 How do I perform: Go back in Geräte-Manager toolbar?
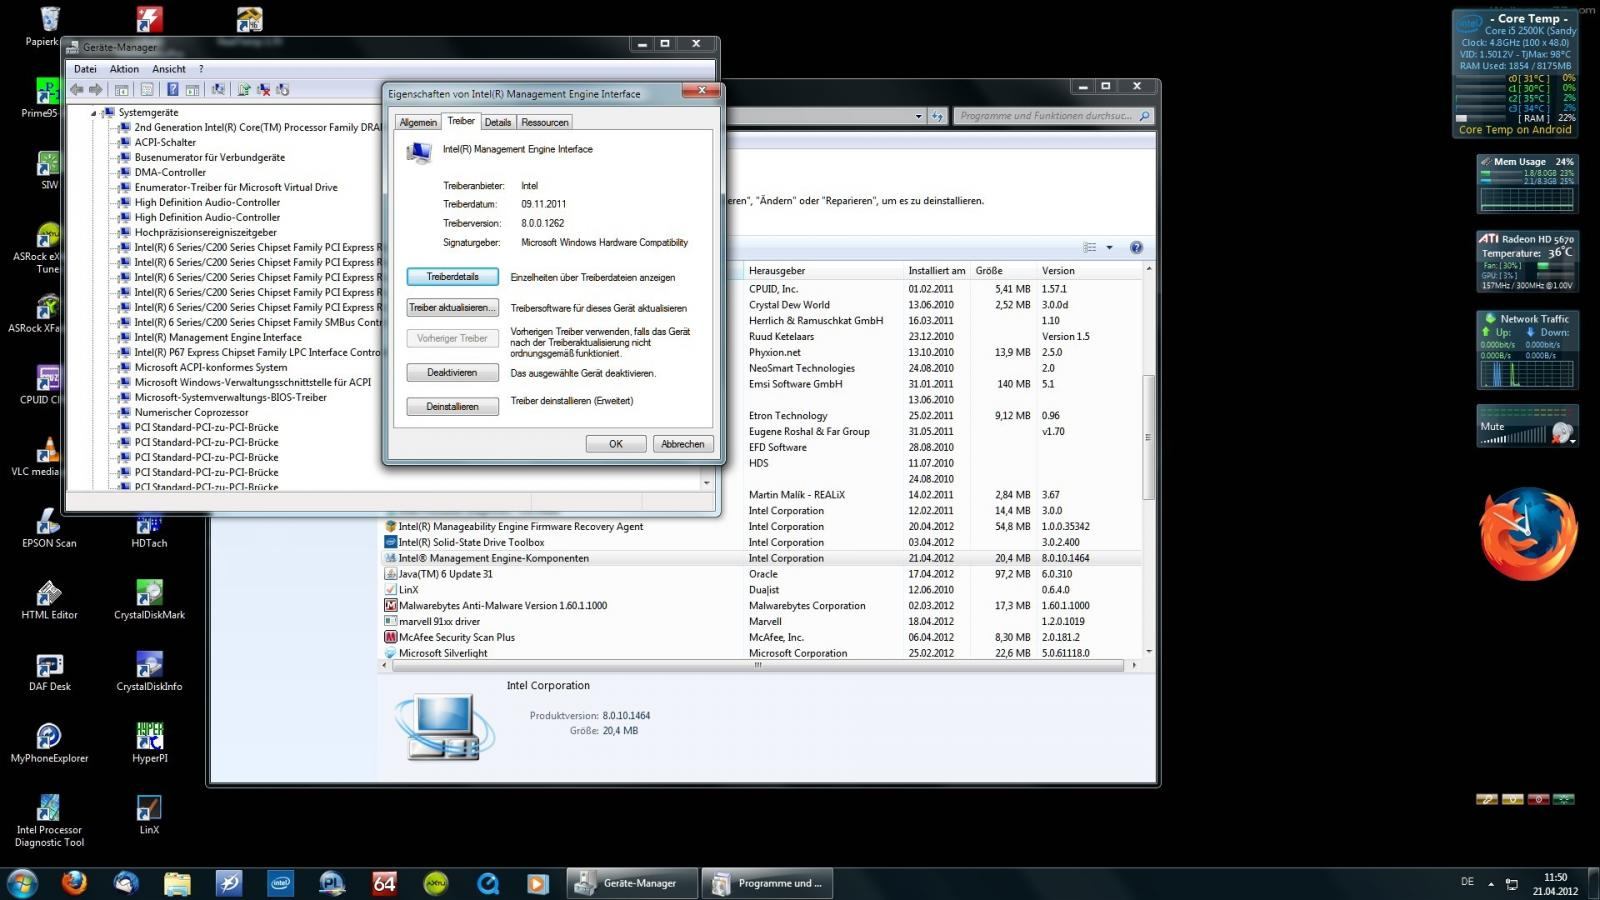[x=77, y=90]
